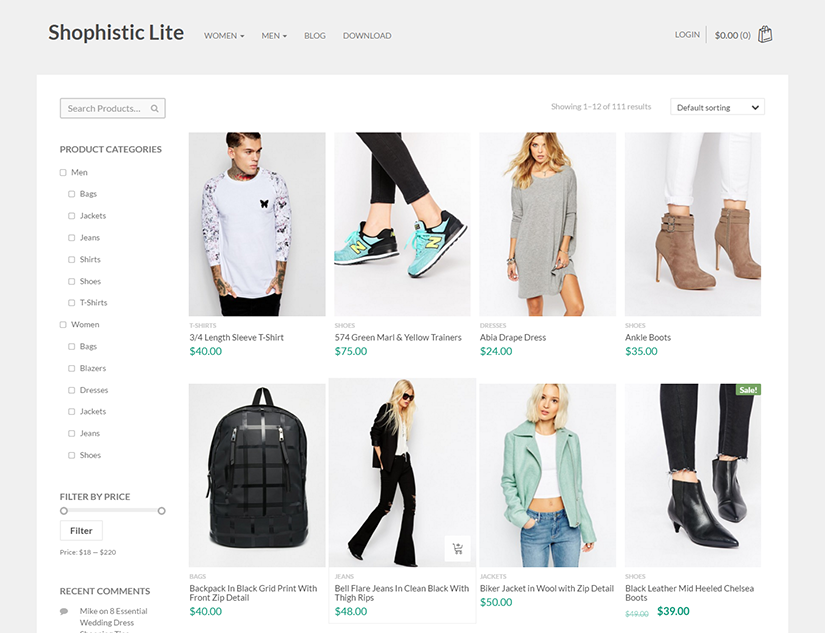The width and height of the screenshot is (825, 633).
Task: Click the Shophistic Lite site title
Action: pos(116,33)
